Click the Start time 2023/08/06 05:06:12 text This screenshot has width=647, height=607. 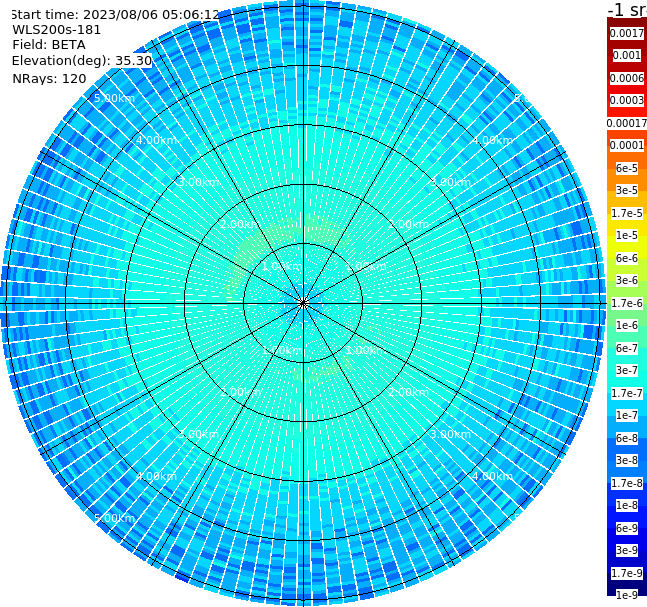pos(116,14)
